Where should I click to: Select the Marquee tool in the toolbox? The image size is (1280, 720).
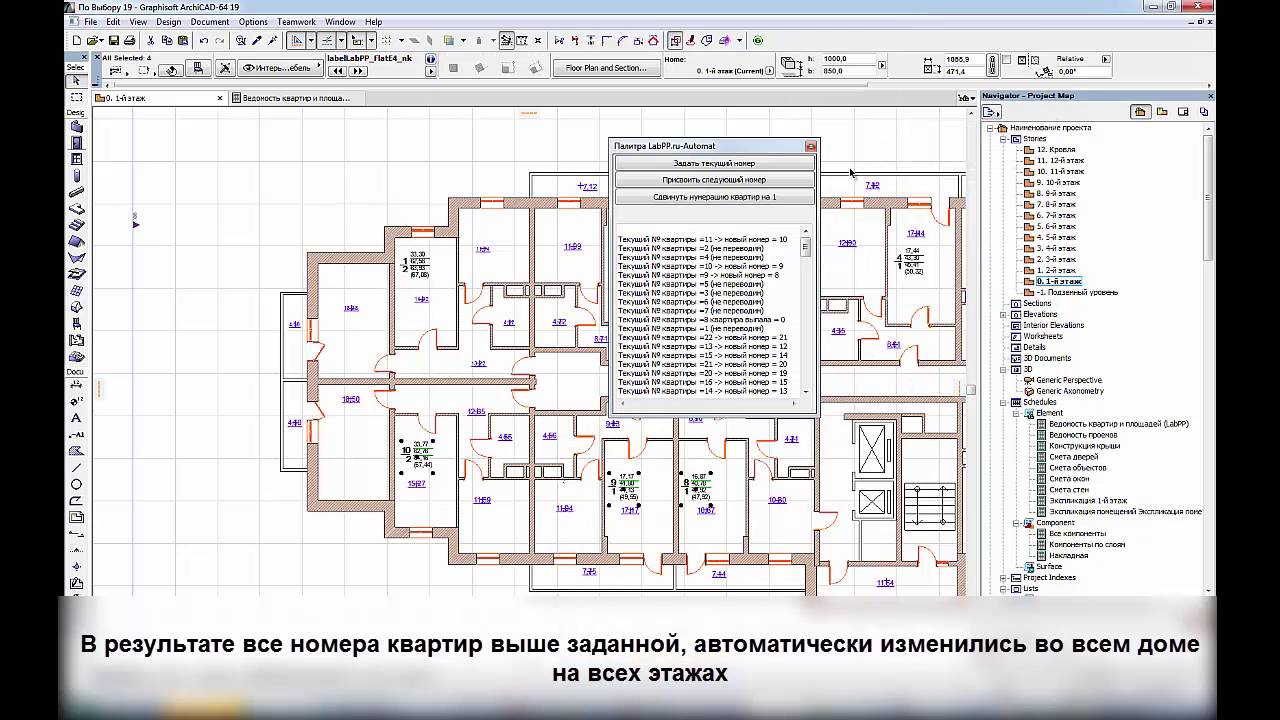pos(76,97)
